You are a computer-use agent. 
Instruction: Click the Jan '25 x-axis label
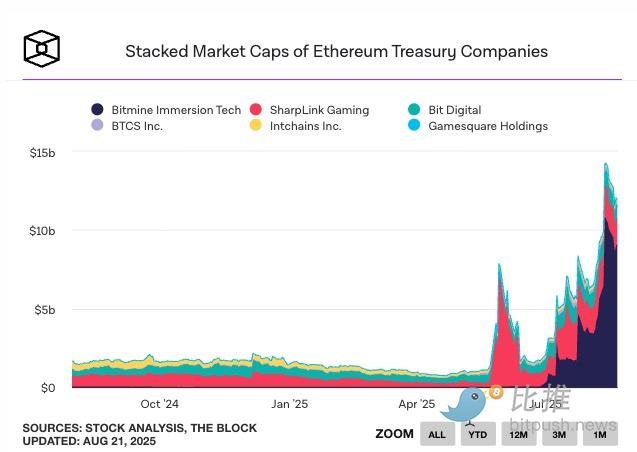[x=289, y=404]
